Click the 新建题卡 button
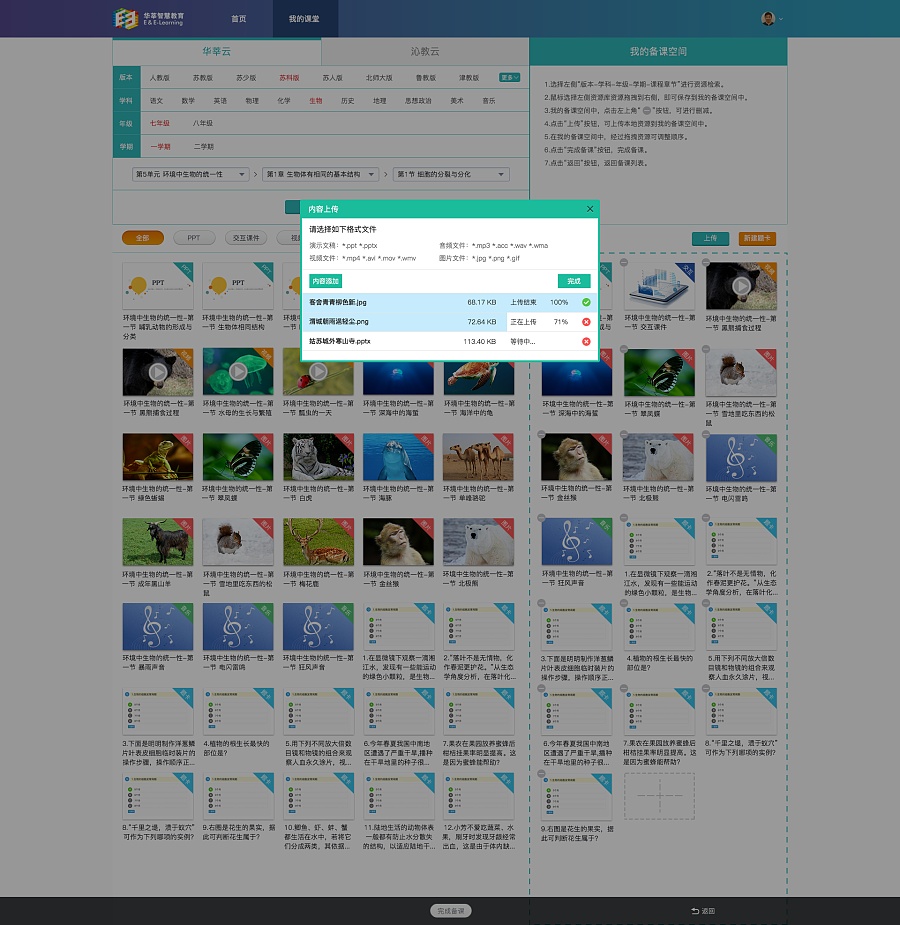 [757, 238]
